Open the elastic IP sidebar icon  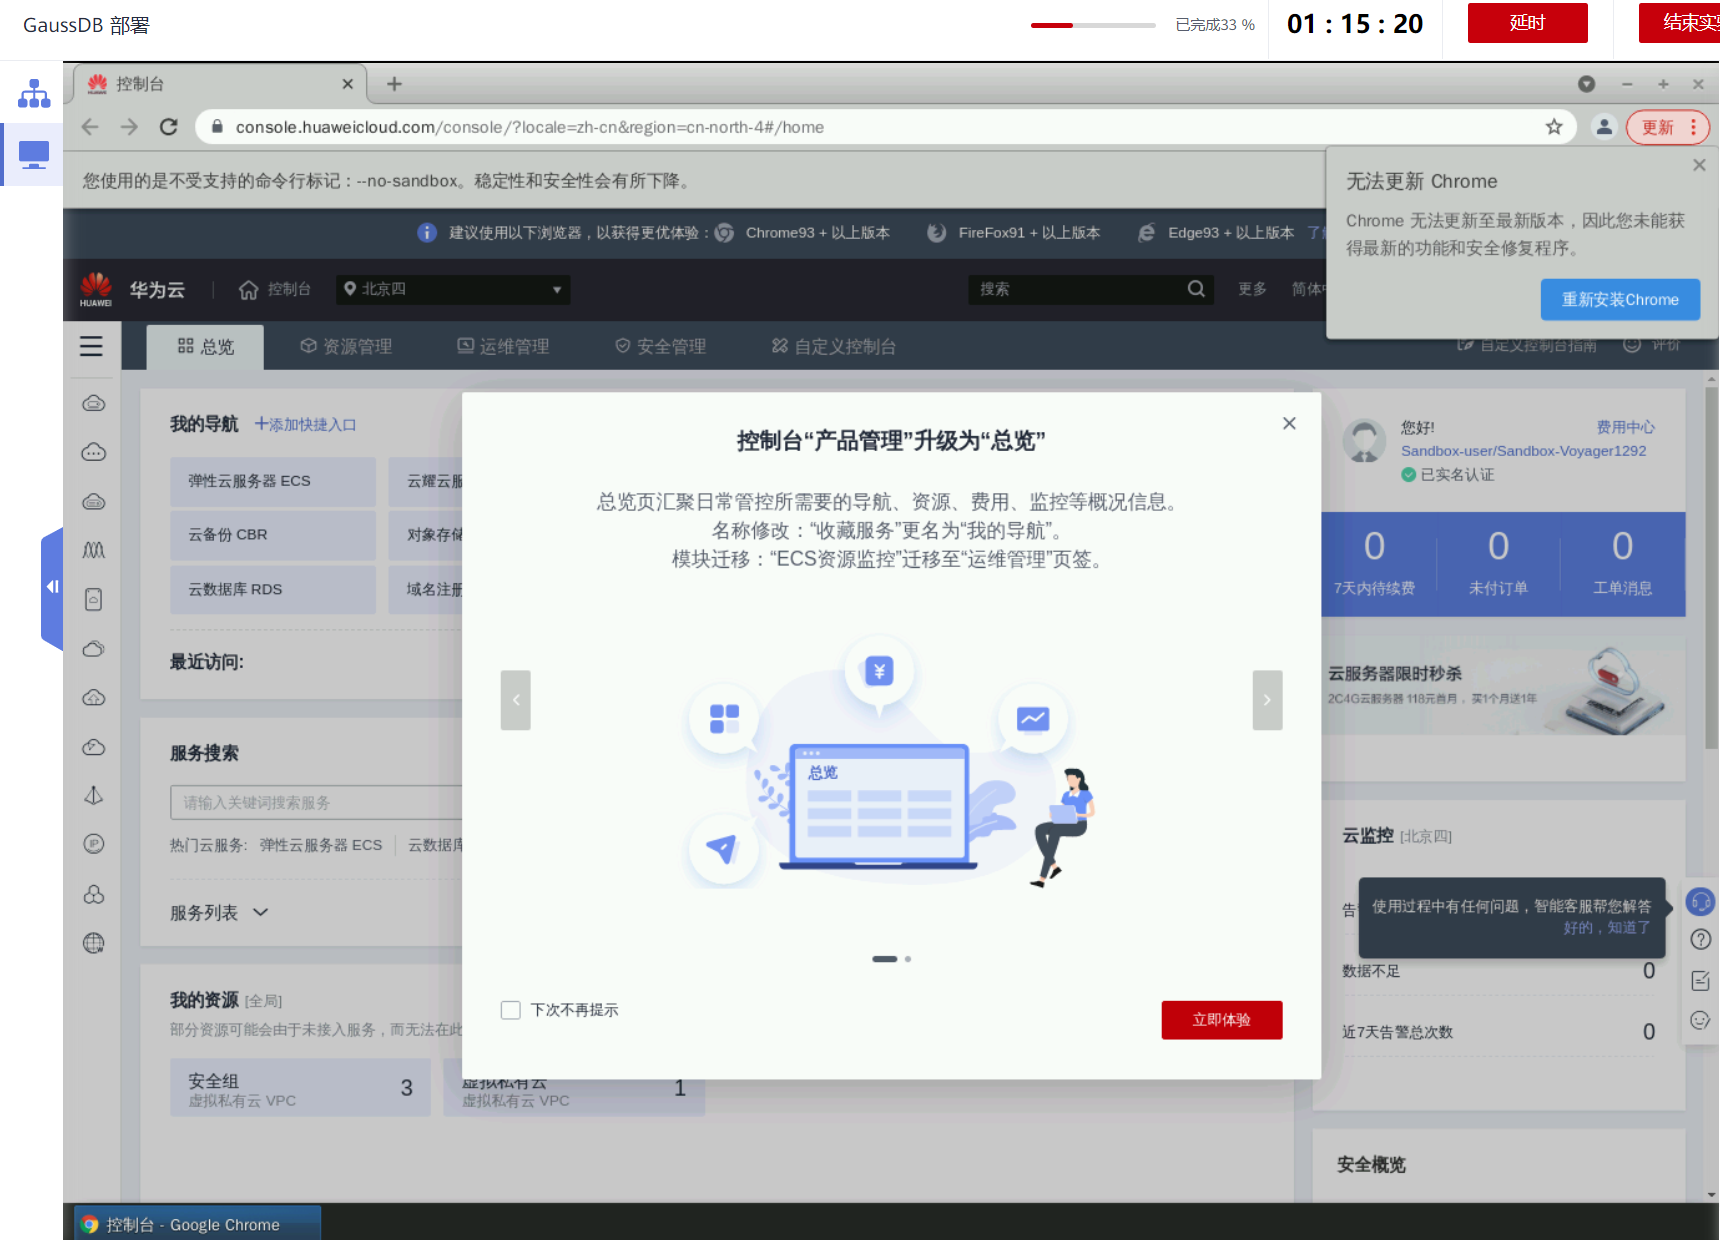pos(94,844)
